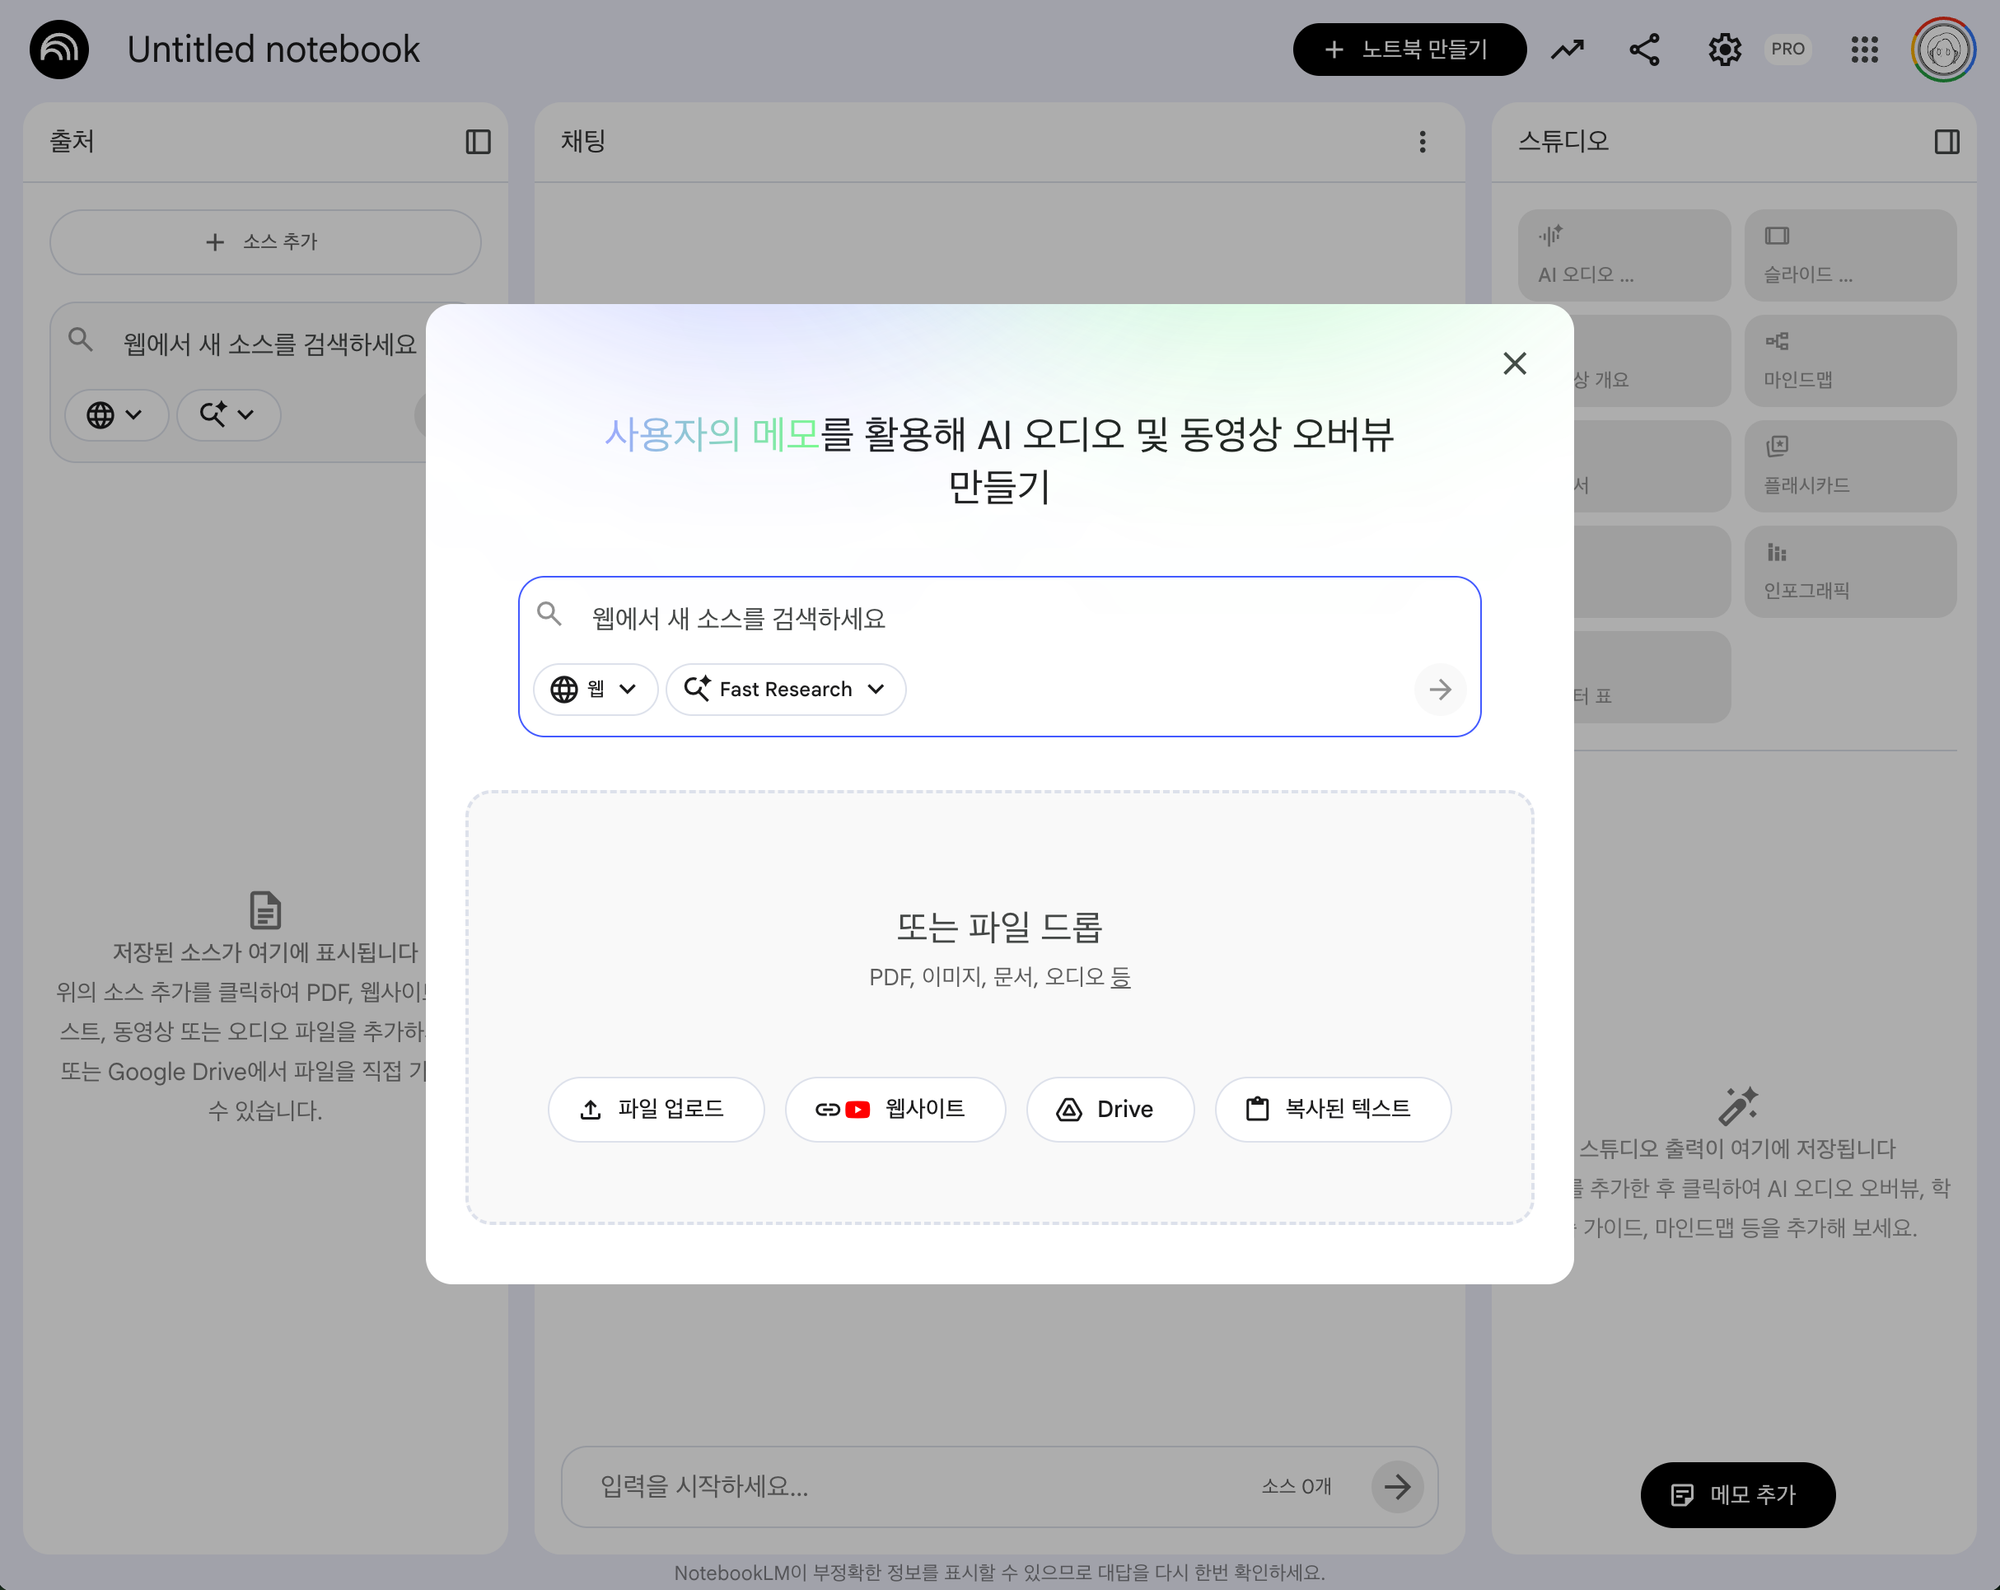Open globe dropdown in sources sidebar
2000x1590 pixels.
point(115,414)
